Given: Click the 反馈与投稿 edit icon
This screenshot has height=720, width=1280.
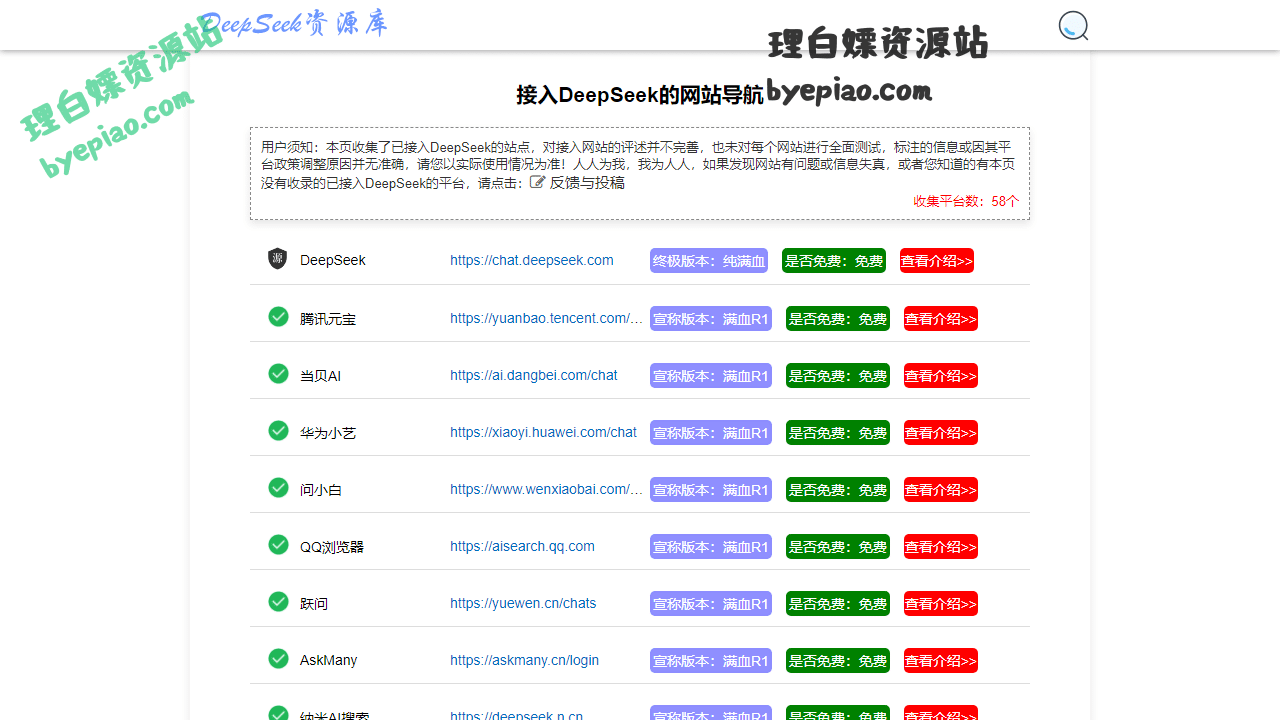Looking at the screenshot, I should 537,182.
